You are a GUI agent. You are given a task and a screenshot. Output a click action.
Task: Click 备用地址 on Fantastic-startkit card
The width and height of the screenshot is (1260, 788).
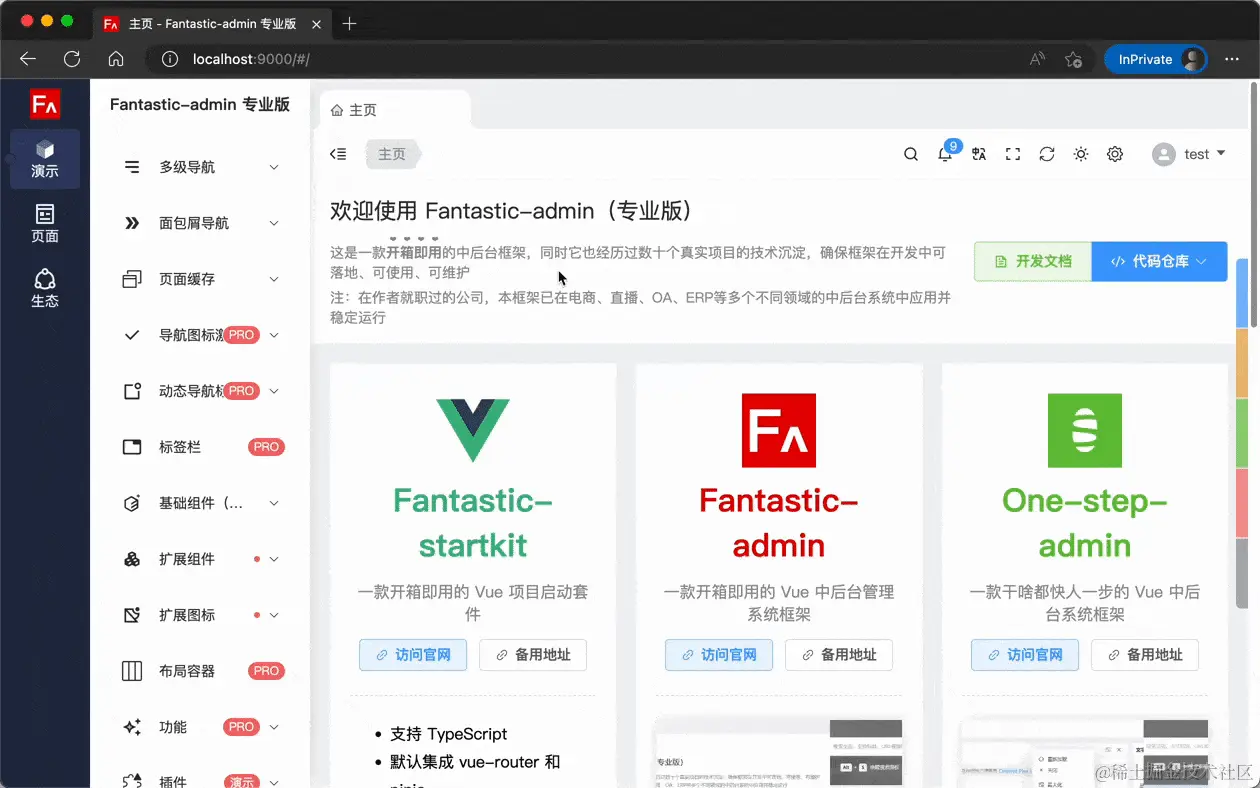pyautogui.click(x=533, y=655)
